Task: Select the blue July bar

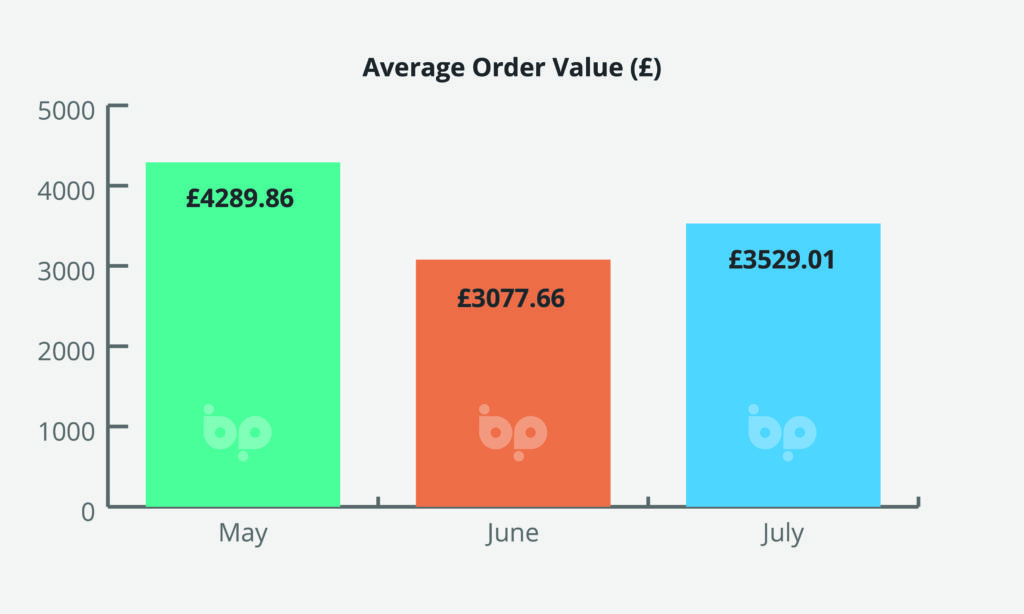Action: pyautogui.click(x=783, y=365)
